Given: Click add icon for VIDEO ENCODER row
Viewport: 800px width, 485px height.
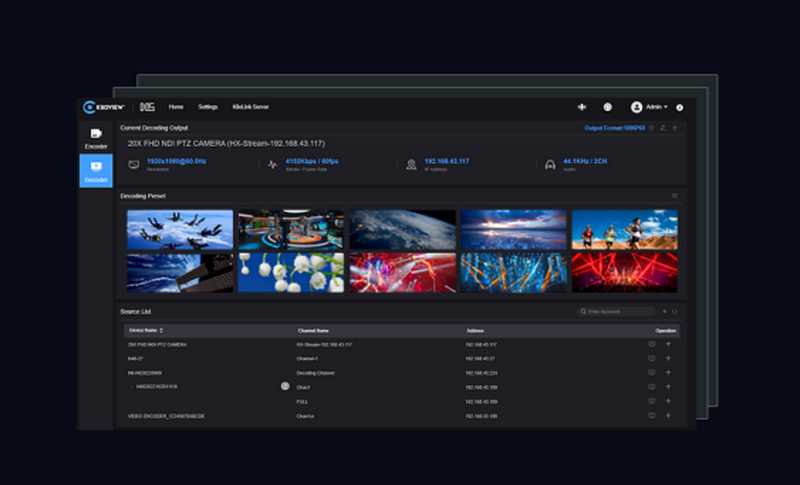Looking at the screenshot, I should point(667,415).
